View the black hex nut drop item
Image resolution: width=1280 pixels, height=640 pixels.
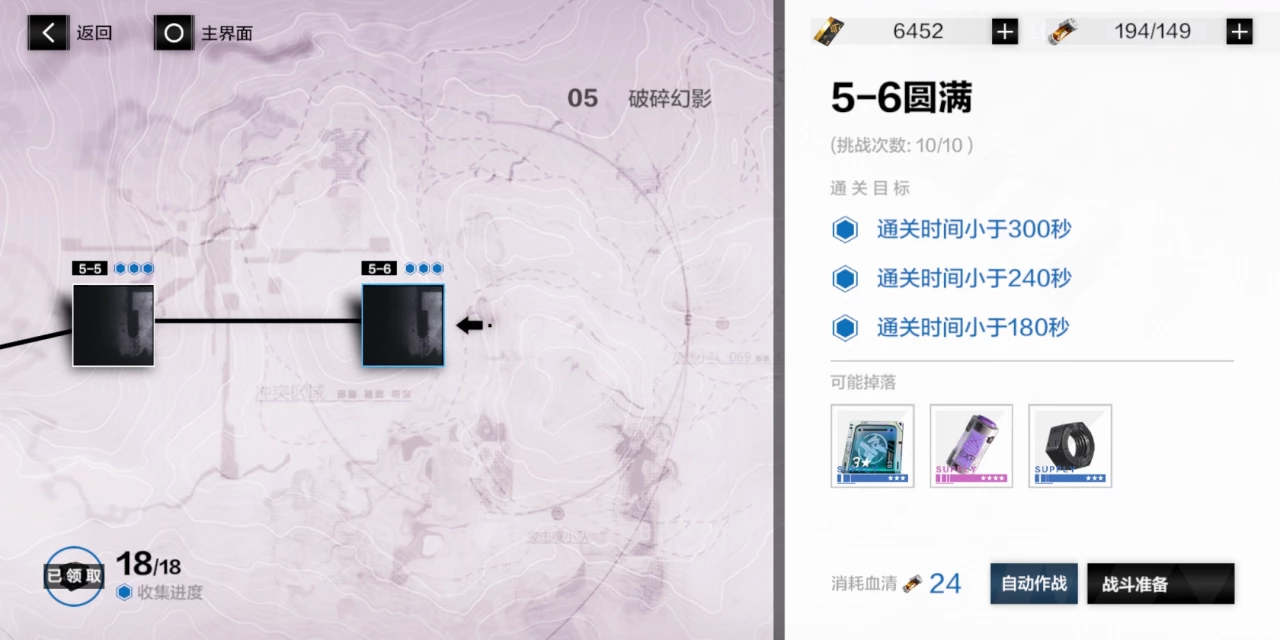point(1070,446)
